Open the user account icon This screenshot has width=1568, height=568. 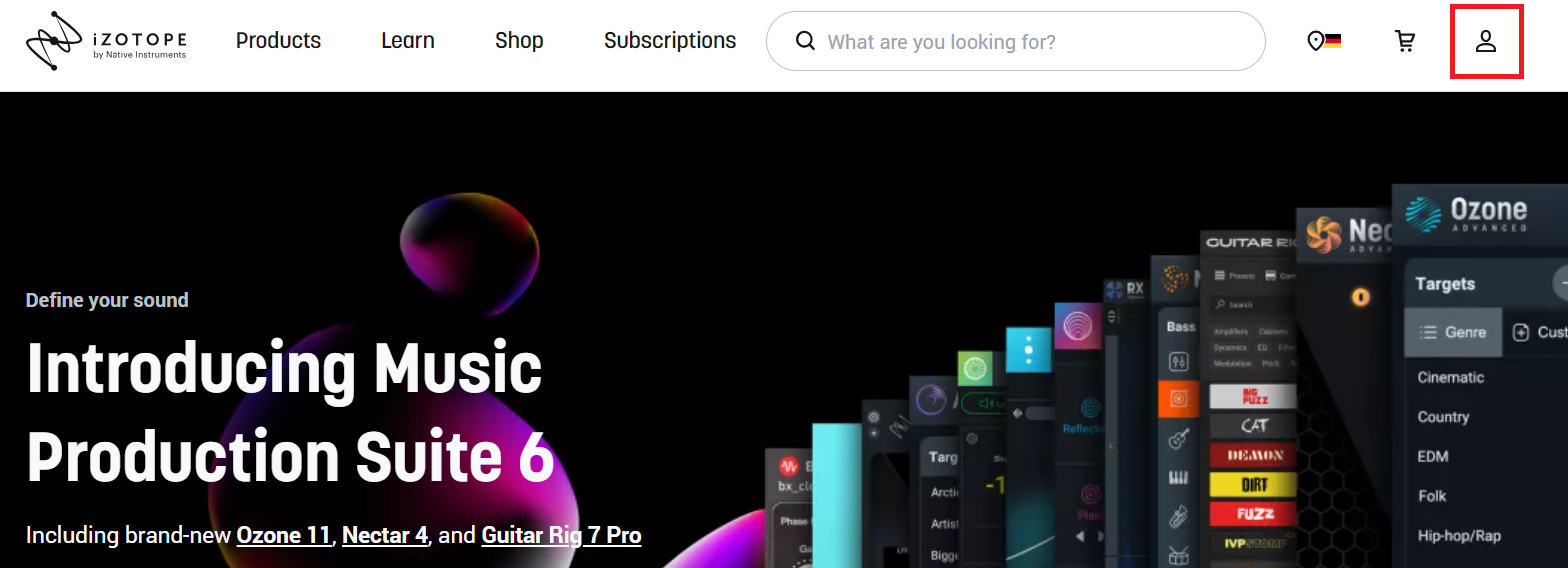point(1486,41)
